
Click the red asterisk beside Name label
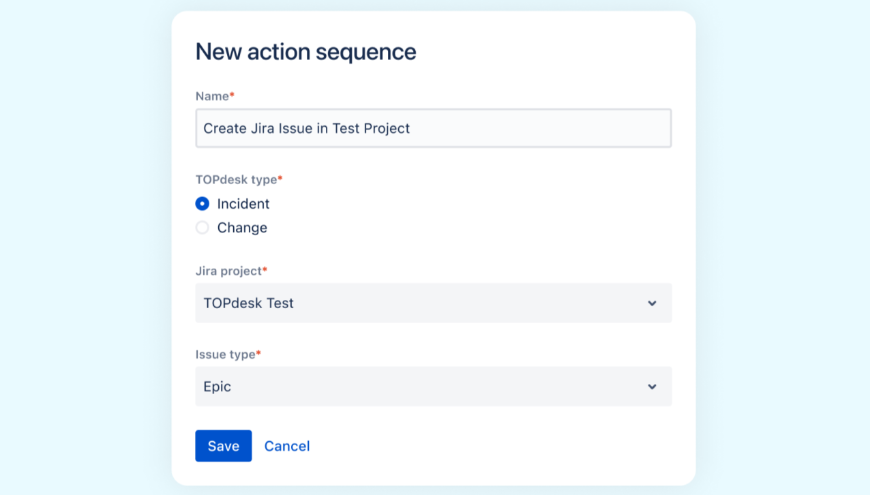click(232, 95)
